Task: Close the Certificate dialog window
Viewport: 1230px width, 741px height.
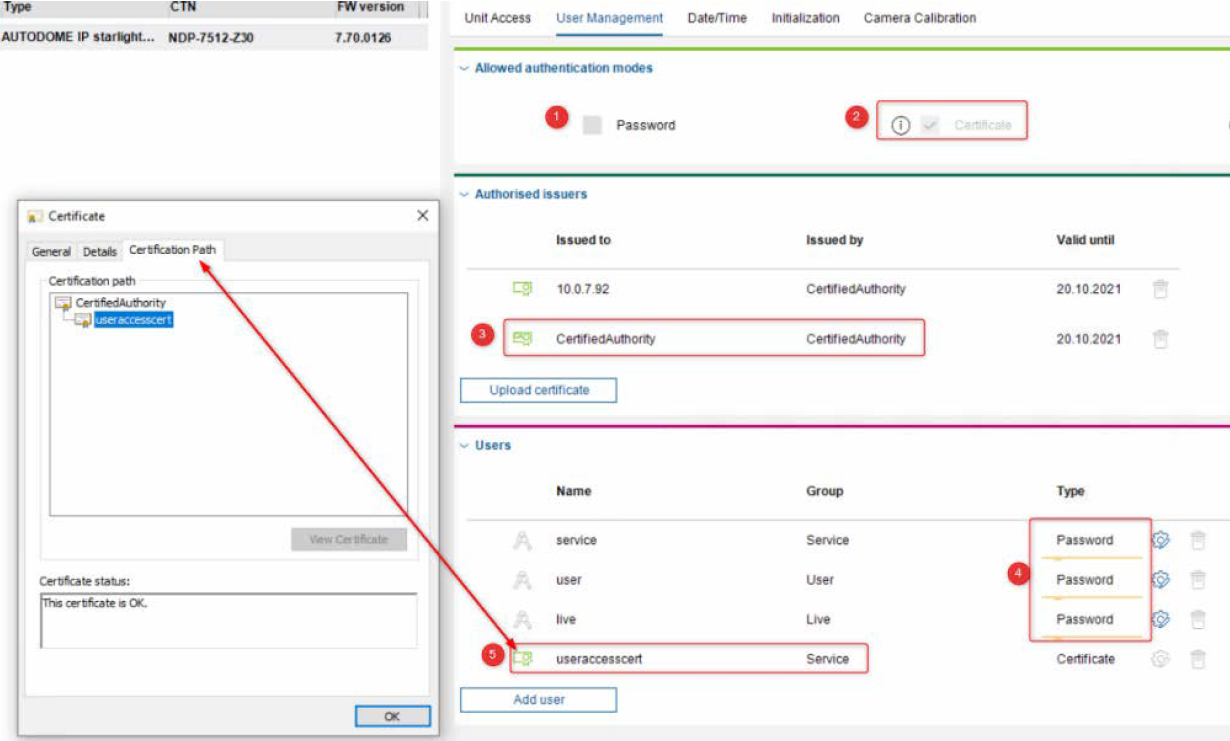Action: (x=422, y=216)
